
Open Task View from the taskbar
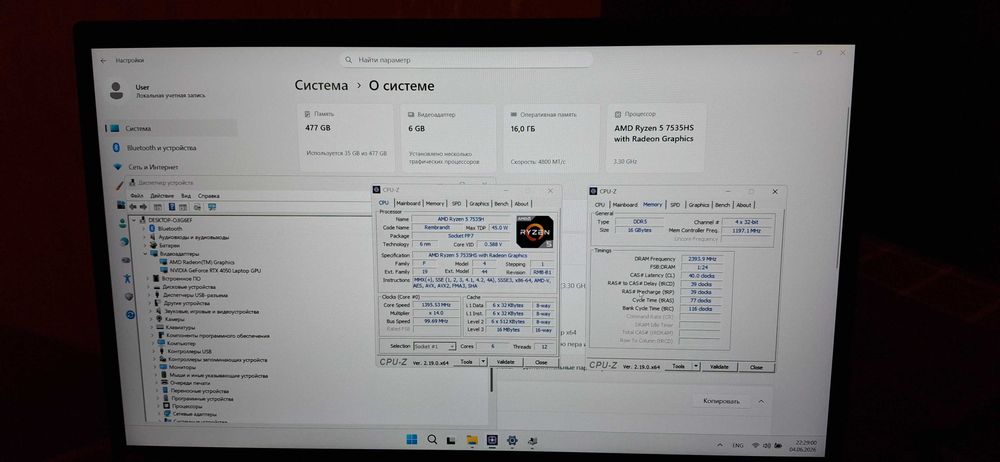click(451, 440)
